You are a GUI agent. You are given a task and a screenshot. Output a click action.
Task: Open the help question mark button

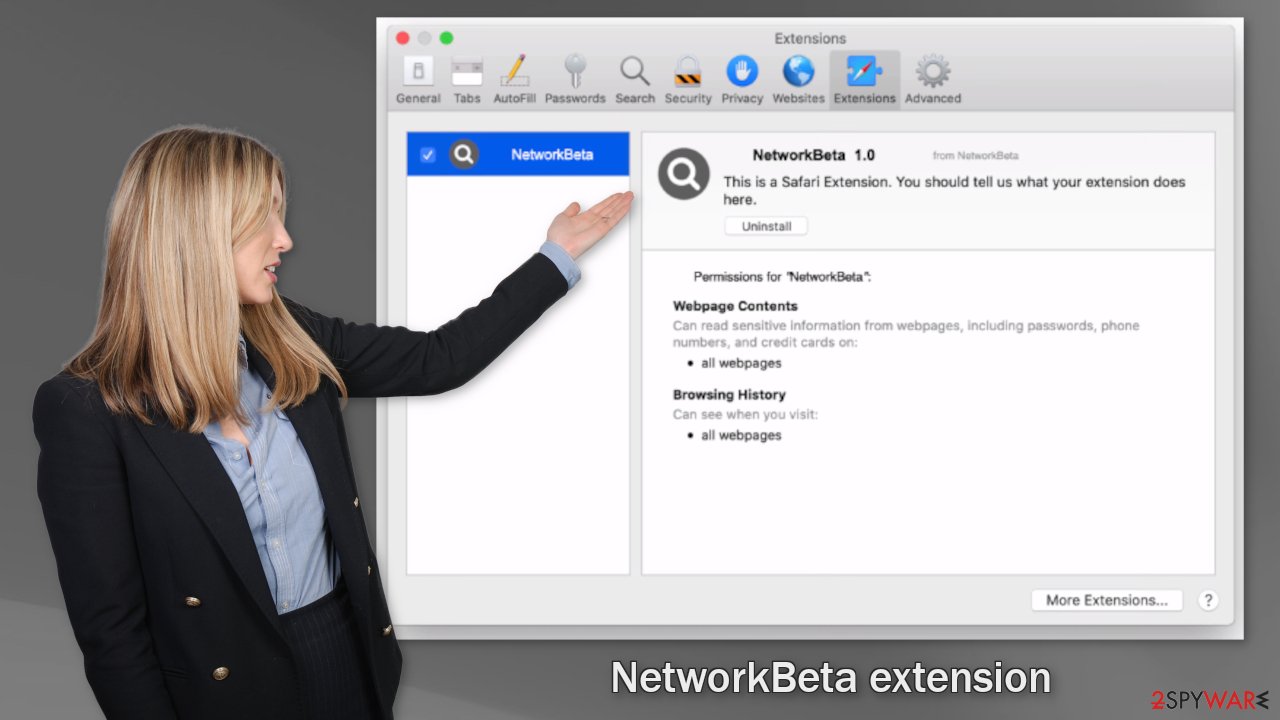click(x=1208, y=600)
